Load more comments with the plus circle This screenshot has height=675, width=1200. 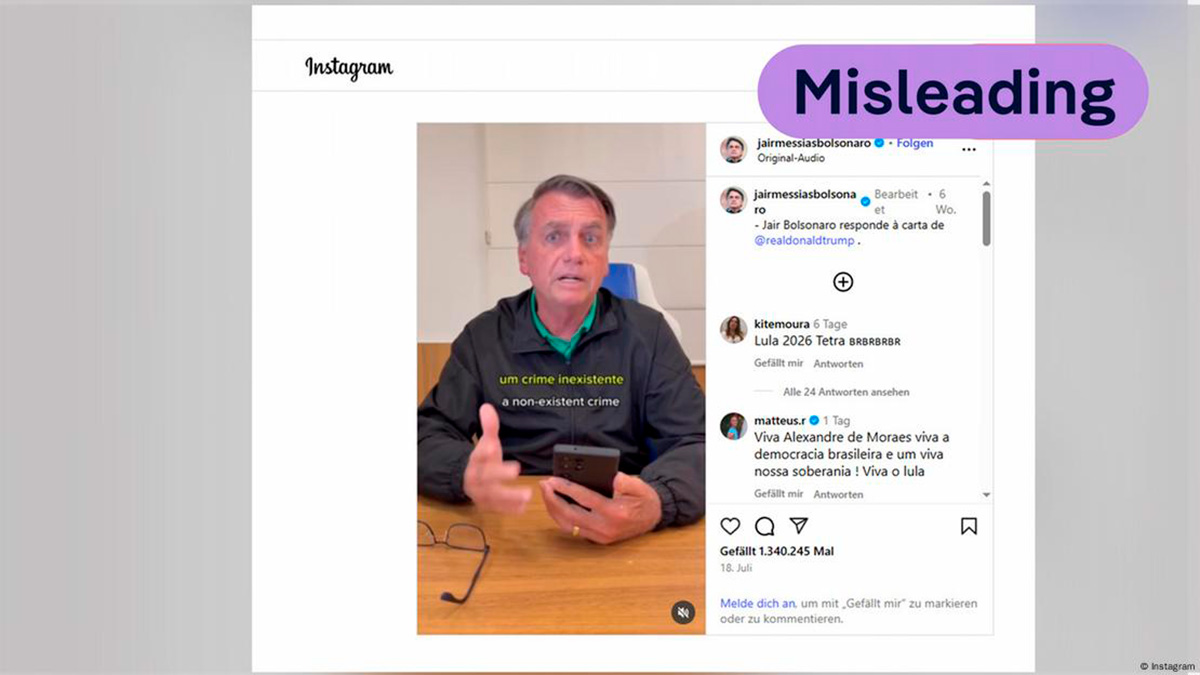tap(843, 282)
